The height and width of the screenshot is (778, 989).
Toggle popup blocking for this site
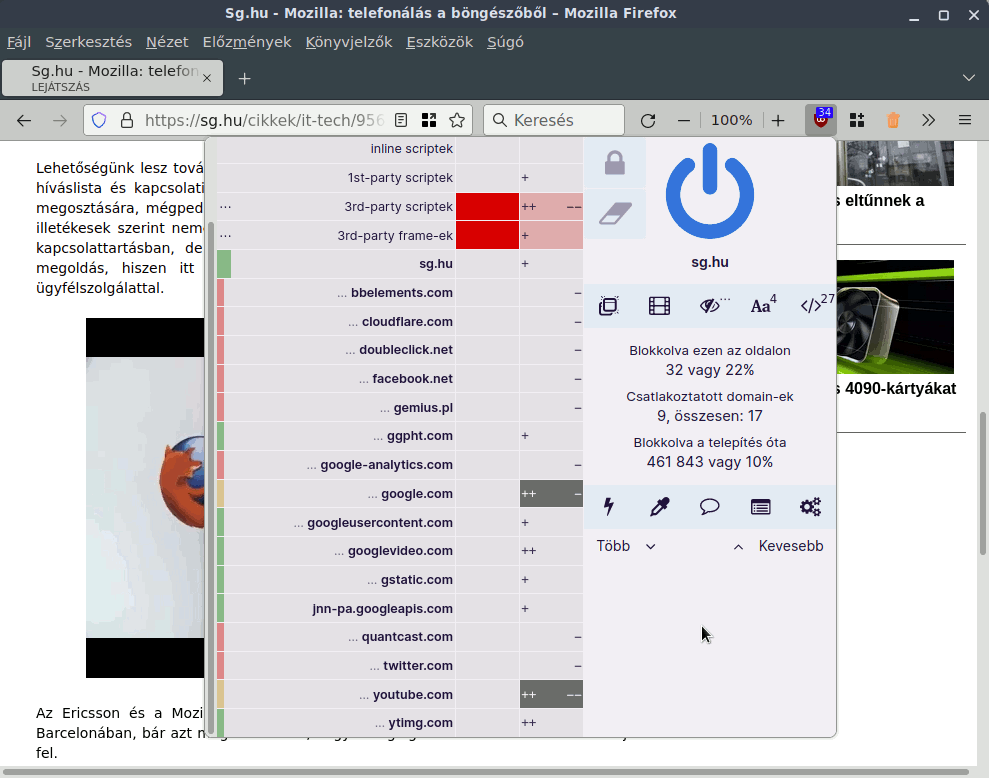pyautogui.click(x=609, y=306)
